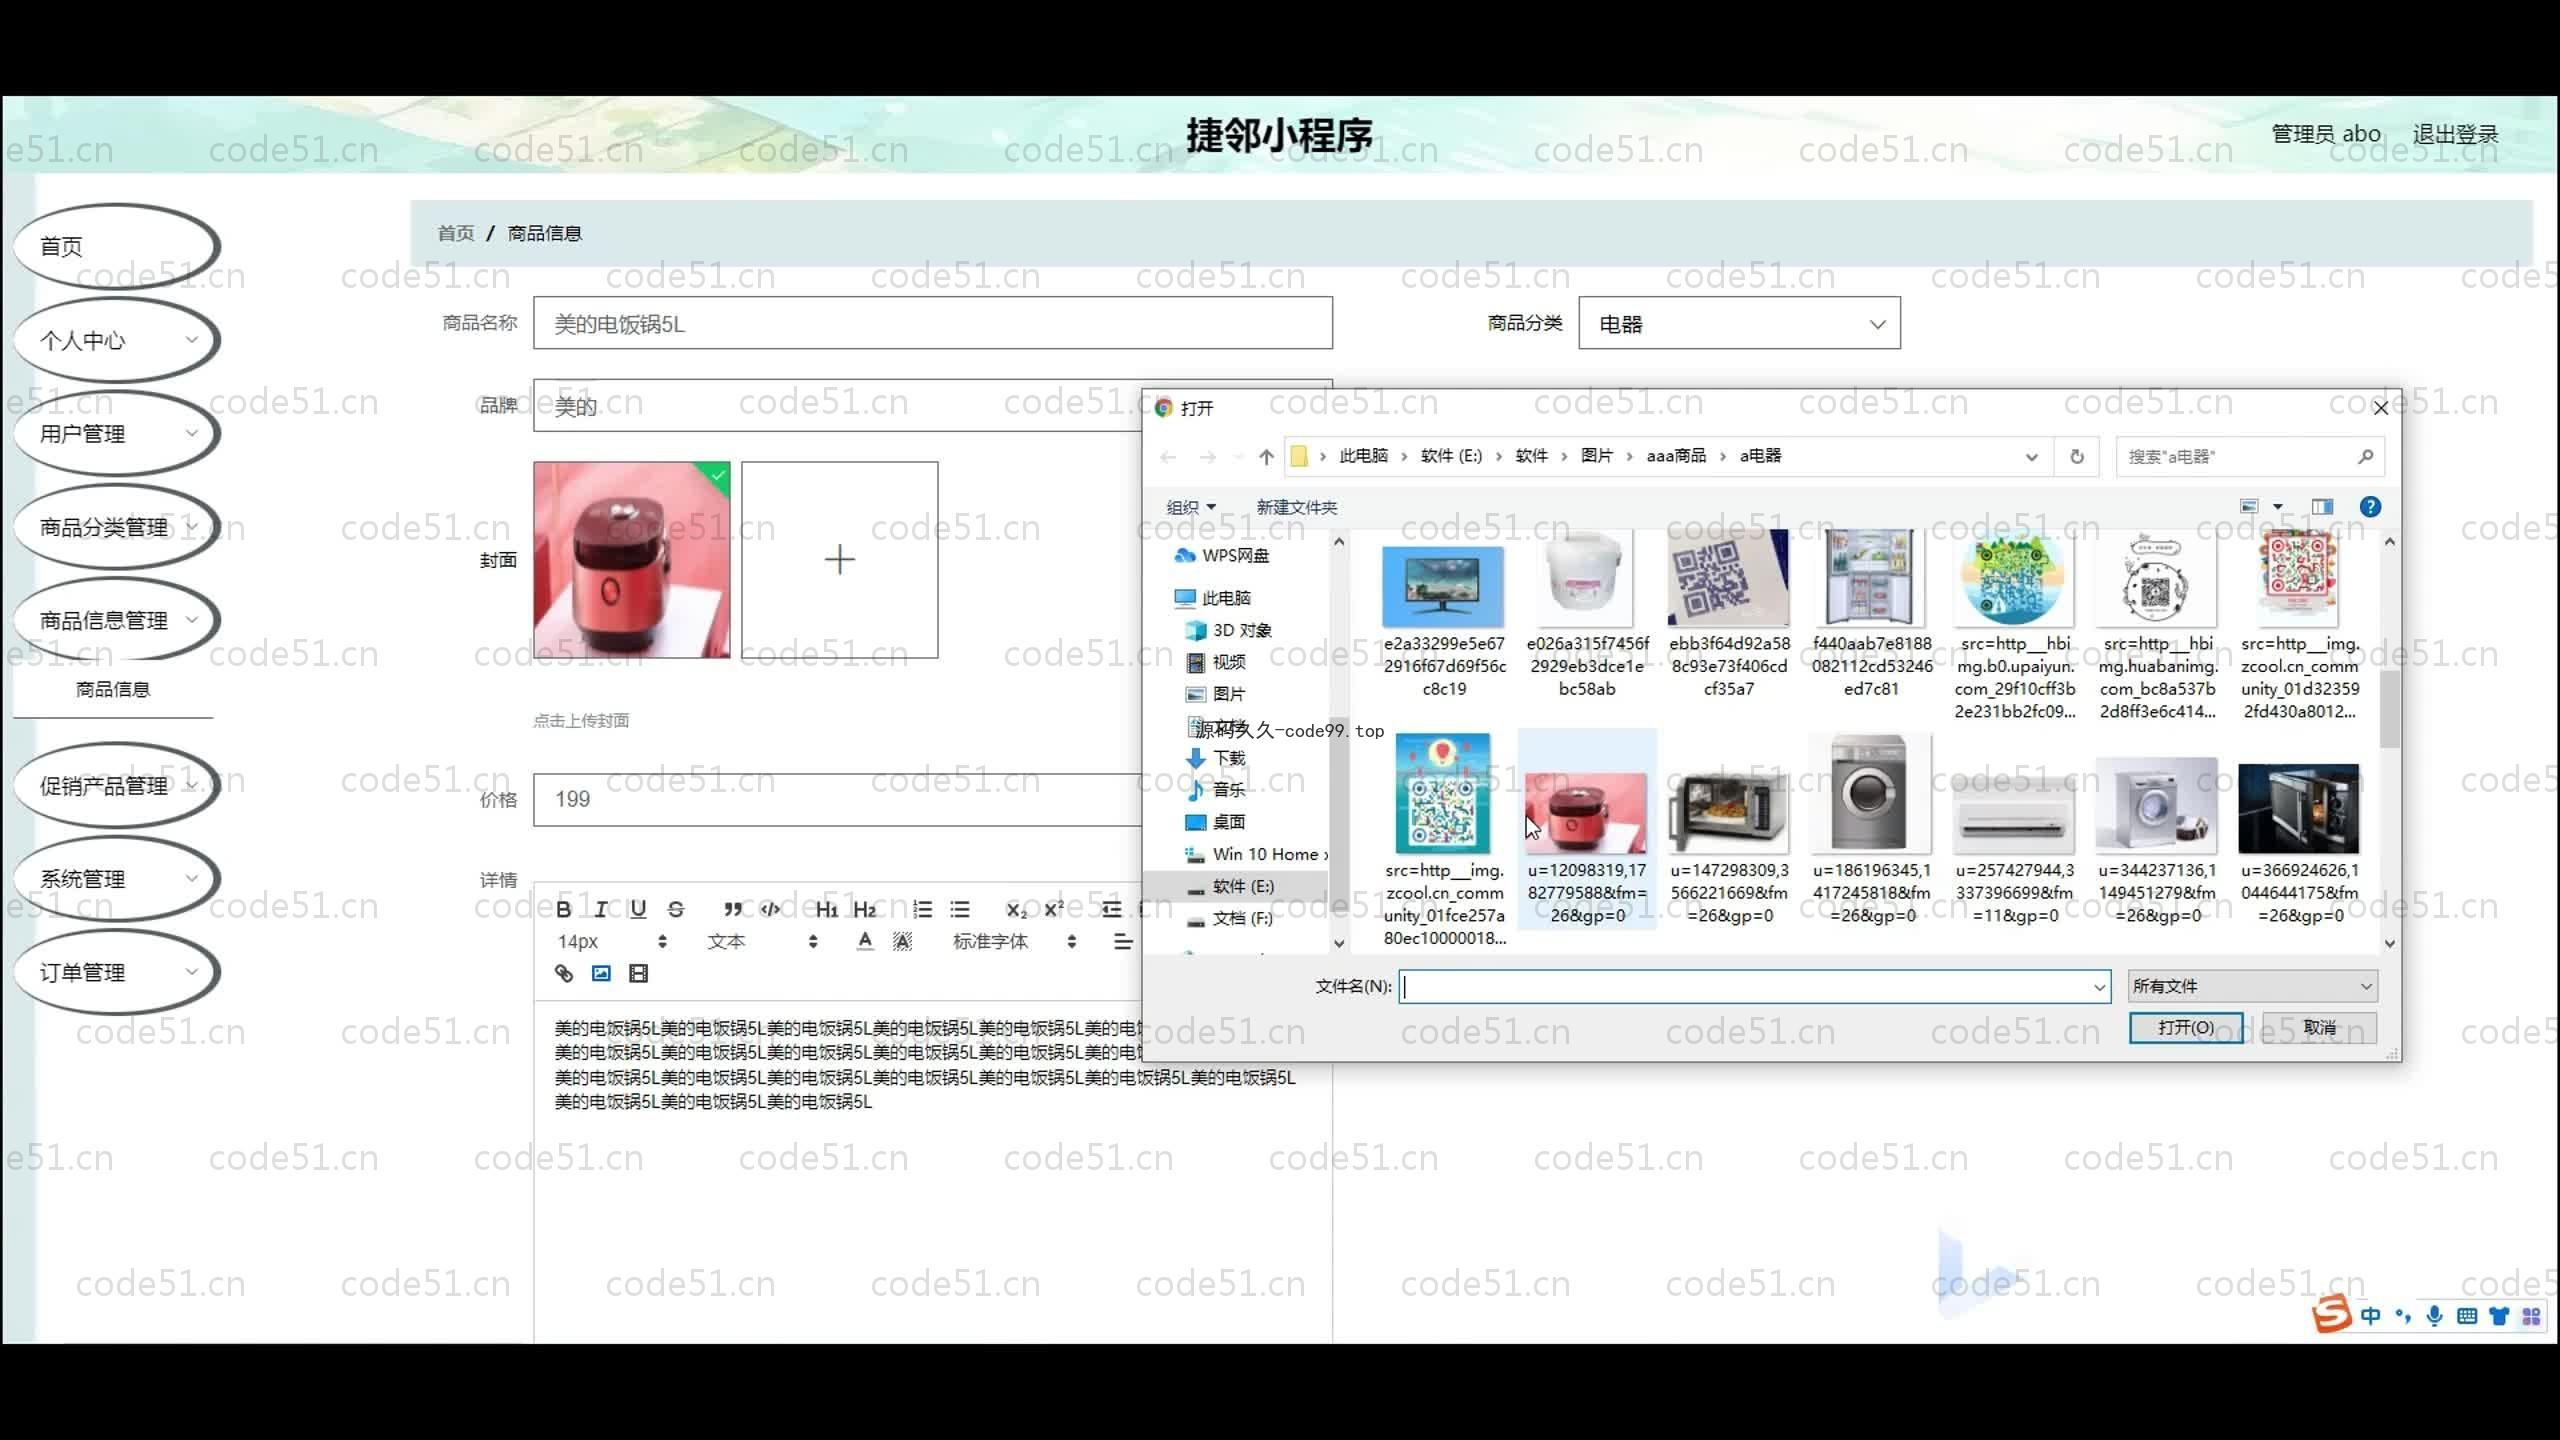Viewport: 2560px width, 1440px height.
Task: Click the 商品名称 input field
Action: coord(932,323)
